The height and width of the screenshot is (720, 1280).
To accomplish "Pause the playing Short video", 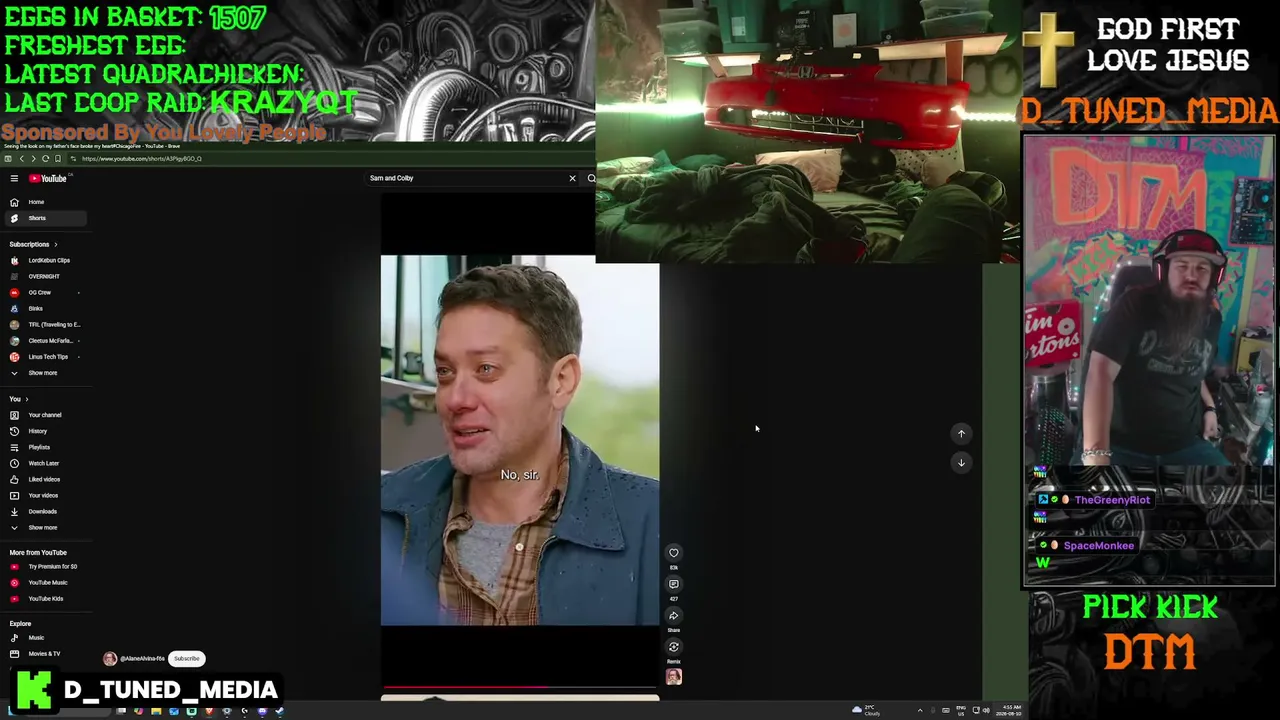I will click(x=520, y=440).
